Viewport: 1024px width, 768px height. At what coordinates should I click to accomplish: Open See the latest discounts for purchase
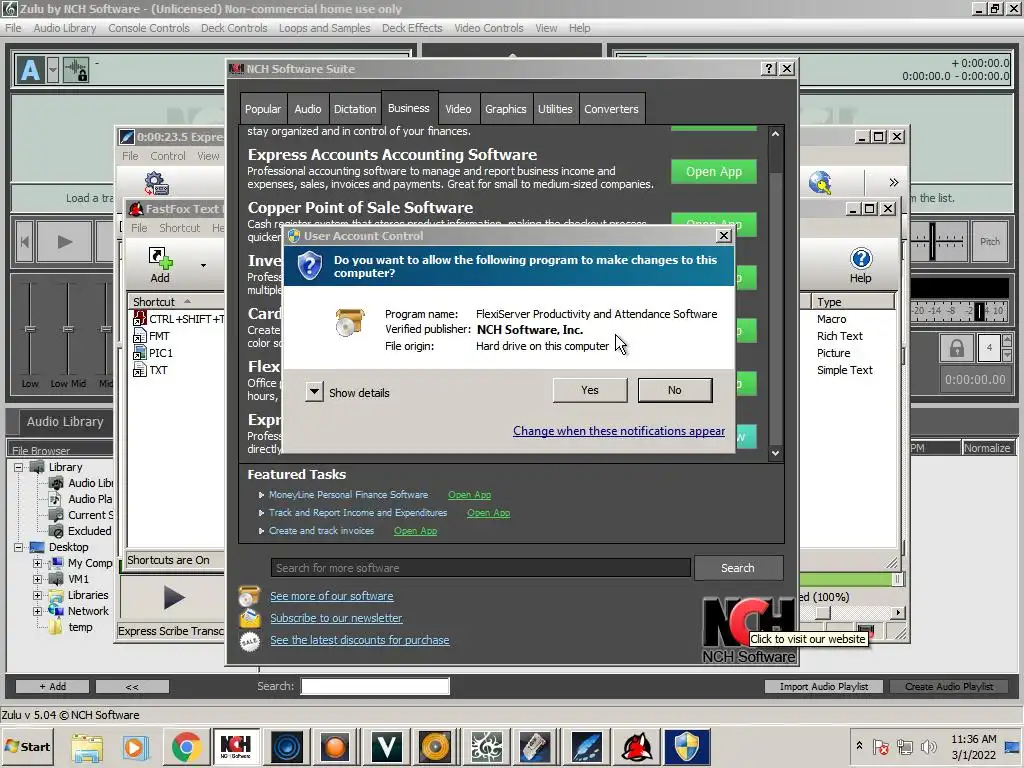[x=360, y=640]
